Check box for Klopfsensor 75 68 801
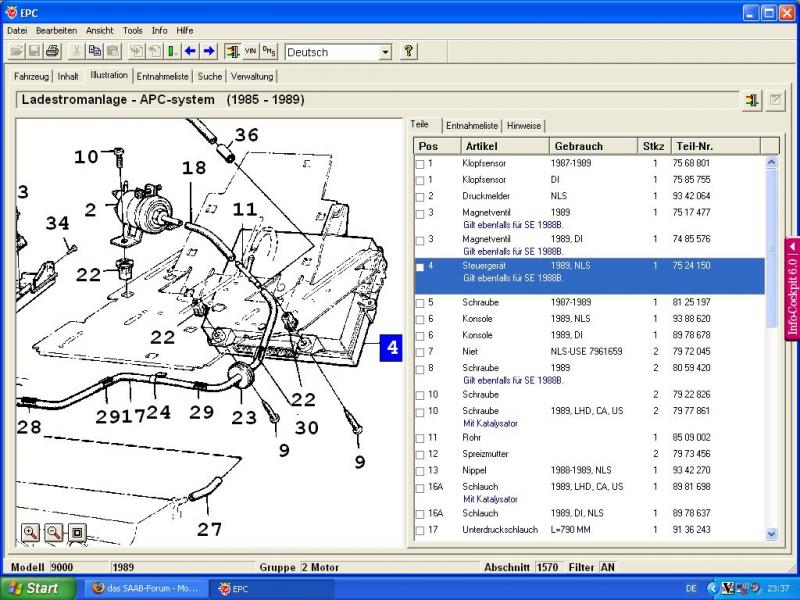The height and width of the screenshot is (600, 800). pos(420,164)
